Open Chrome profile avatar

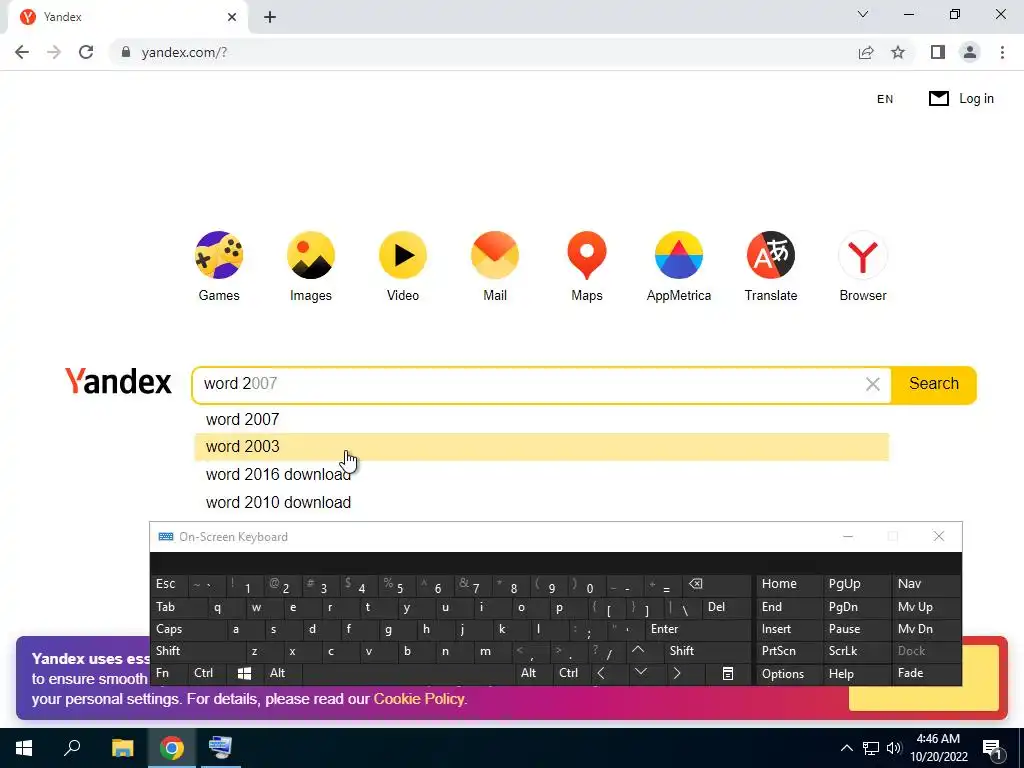970,52
